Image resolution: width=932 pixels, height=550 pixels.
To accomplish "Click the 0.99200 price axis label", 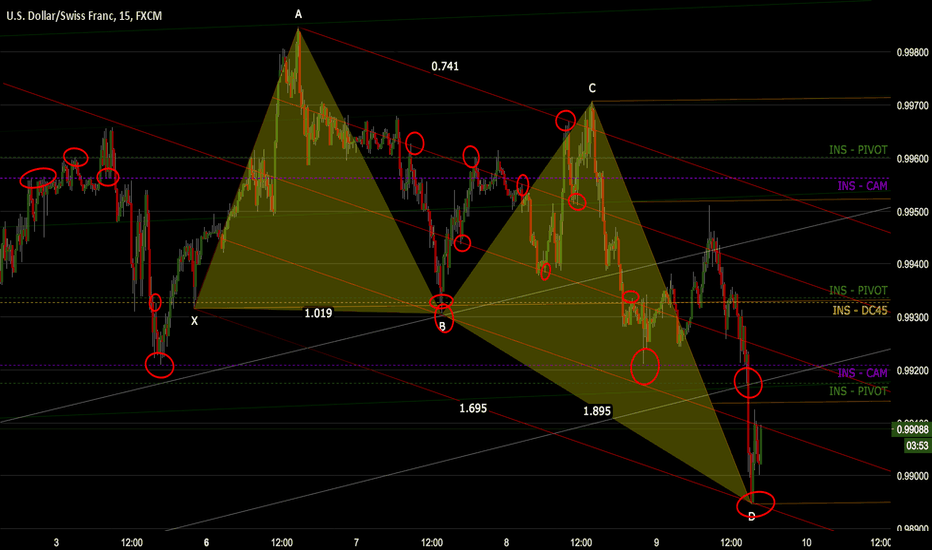I will (x=912, y=371).
